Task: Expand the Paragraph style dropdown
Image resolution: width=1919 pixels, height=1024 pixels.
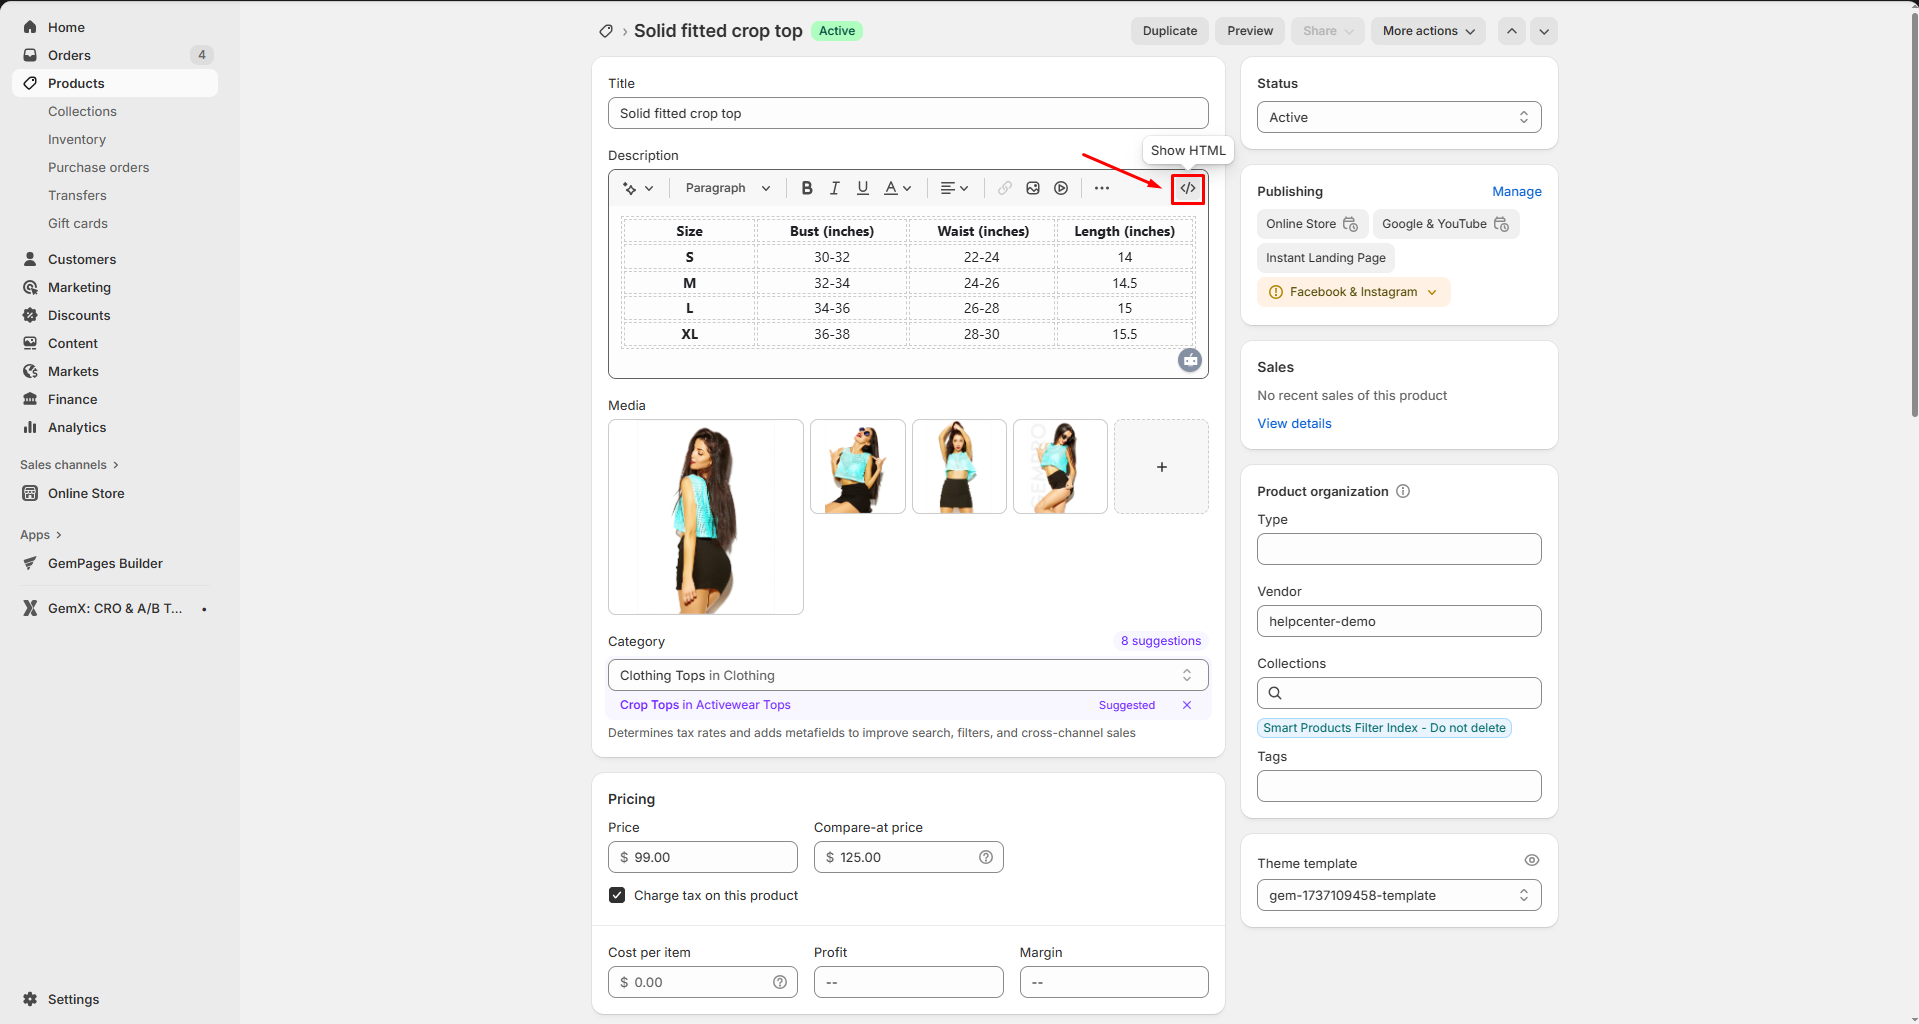Action: (x=727, y=188)
